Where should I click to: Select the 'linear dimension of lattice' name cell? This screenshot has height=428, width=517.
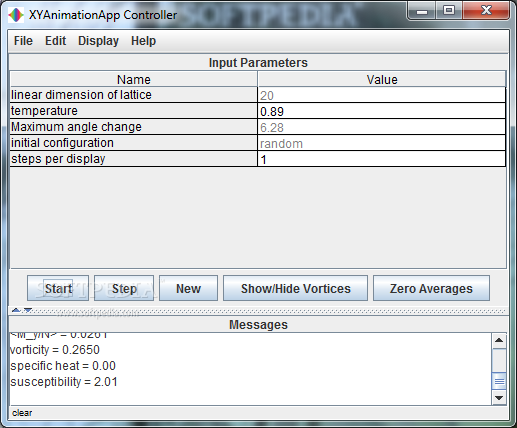(x=134, y=95)
